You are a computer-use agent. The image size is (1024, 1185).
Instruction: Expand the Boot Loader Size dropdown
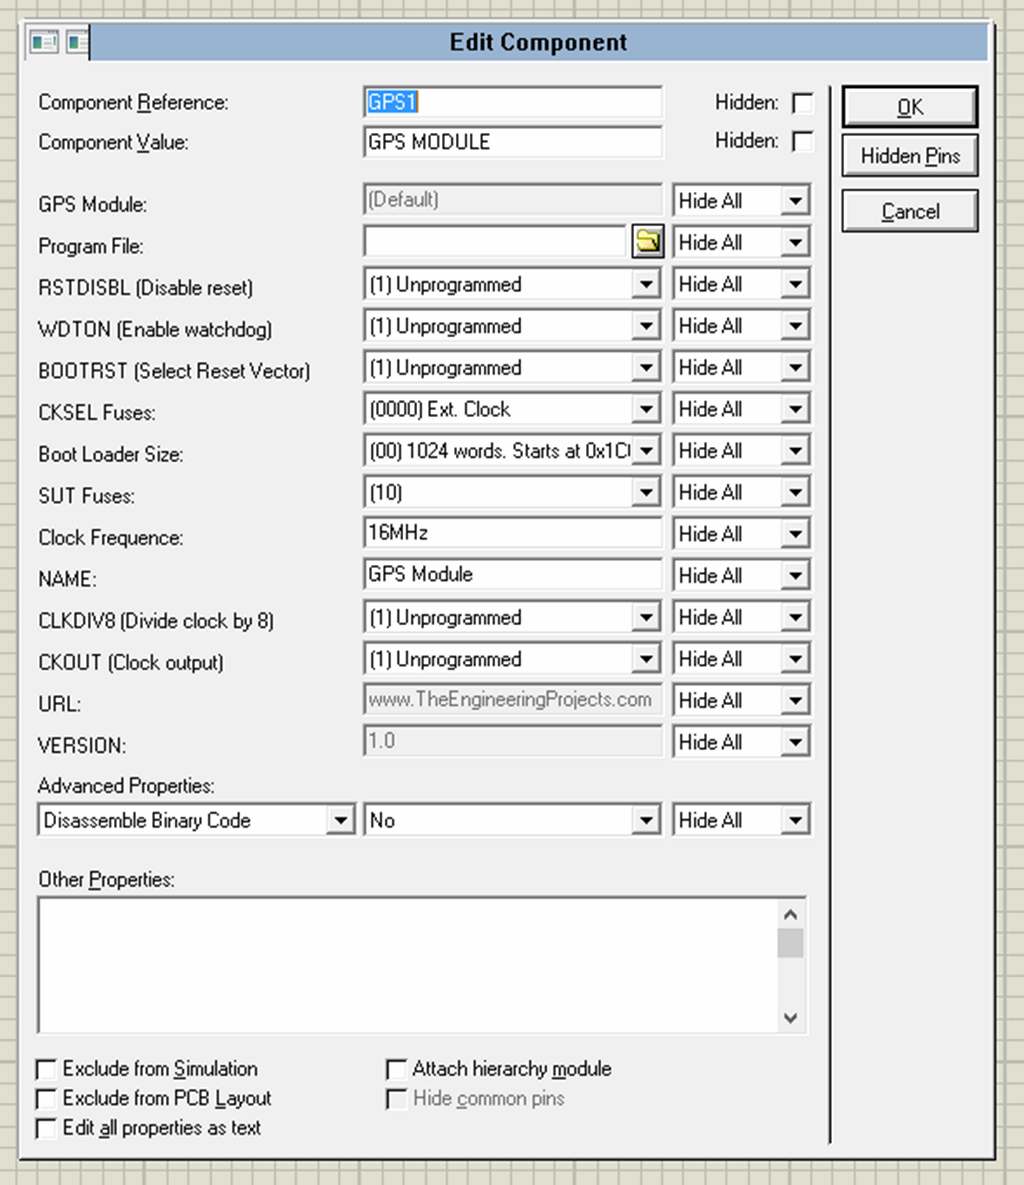point(647,450)
